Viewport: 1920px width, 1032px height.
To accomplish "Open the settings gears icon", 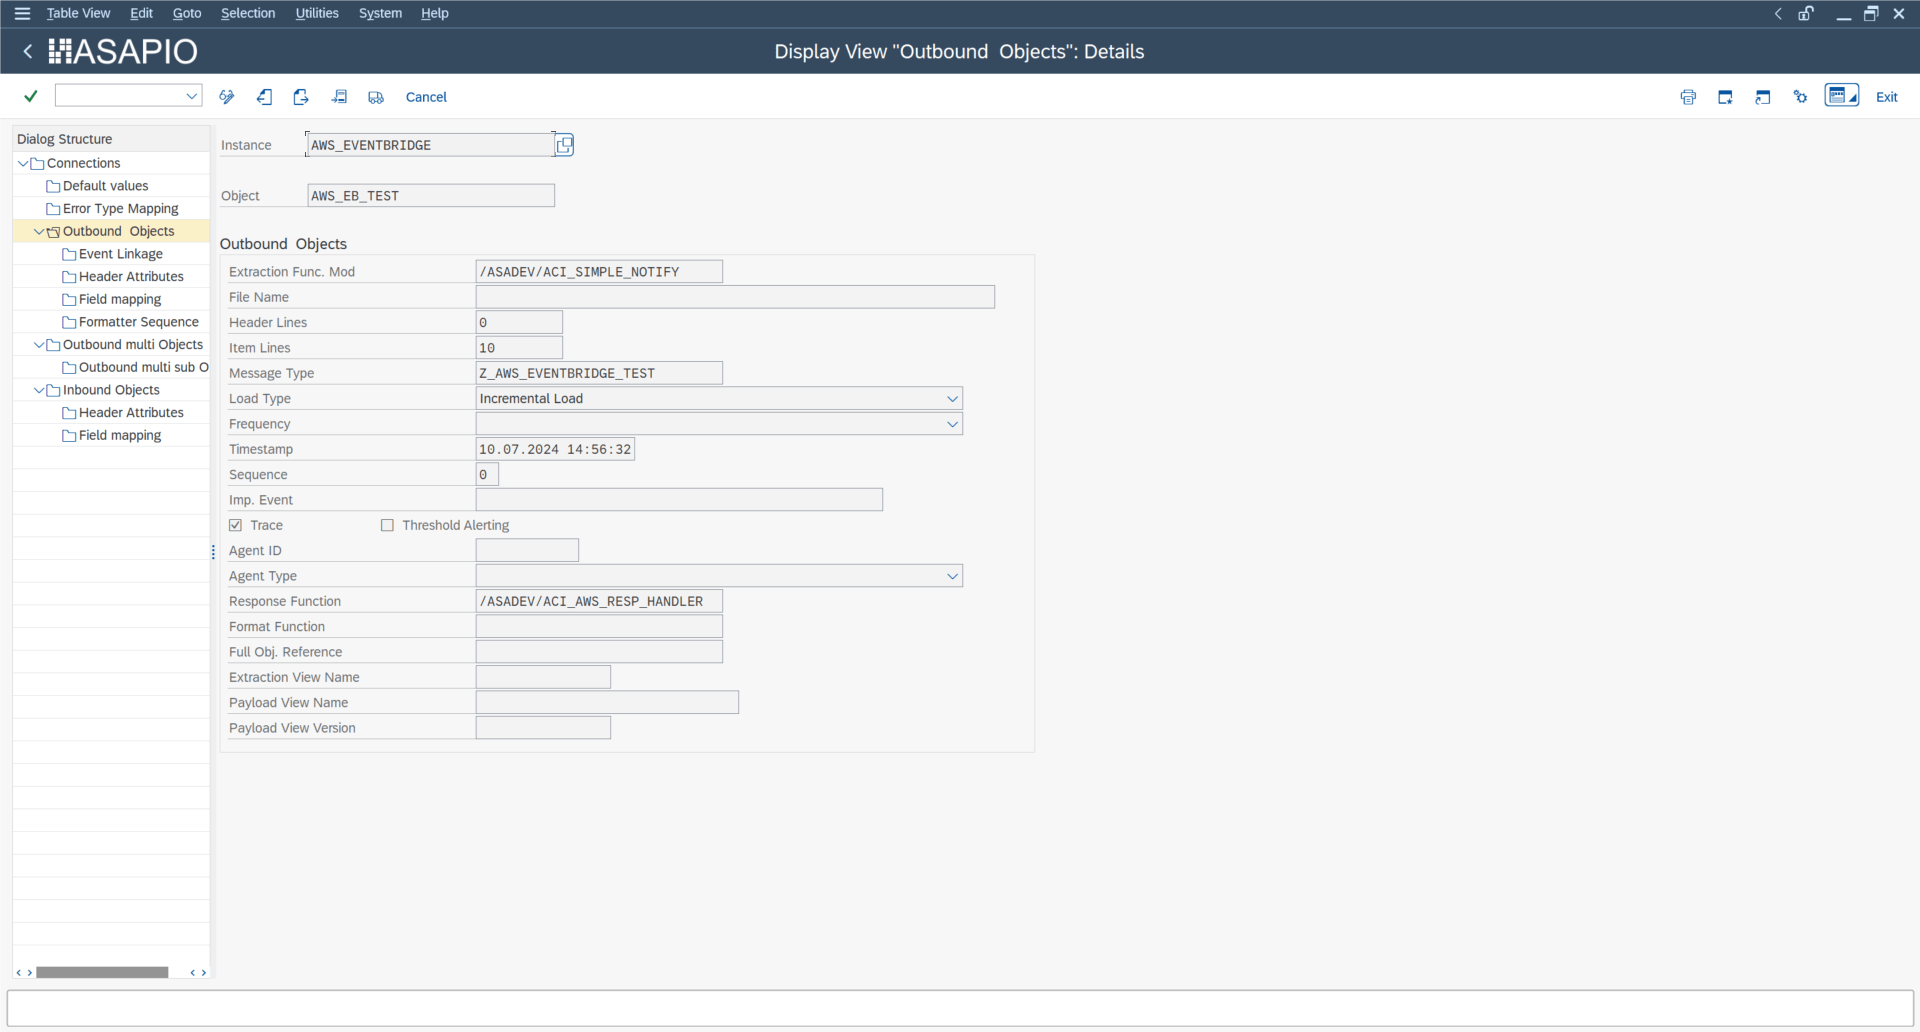I will point(1800,97).
